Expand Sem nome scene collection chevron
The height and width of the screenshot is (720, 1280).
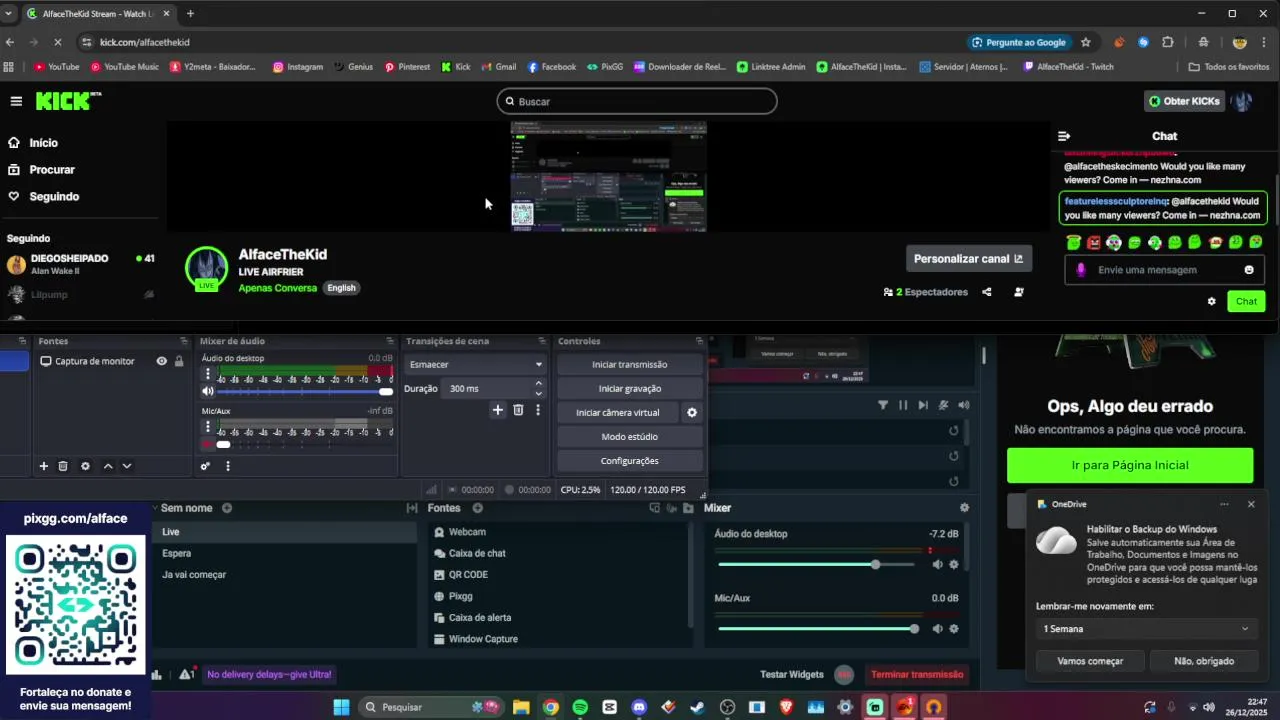156,508
